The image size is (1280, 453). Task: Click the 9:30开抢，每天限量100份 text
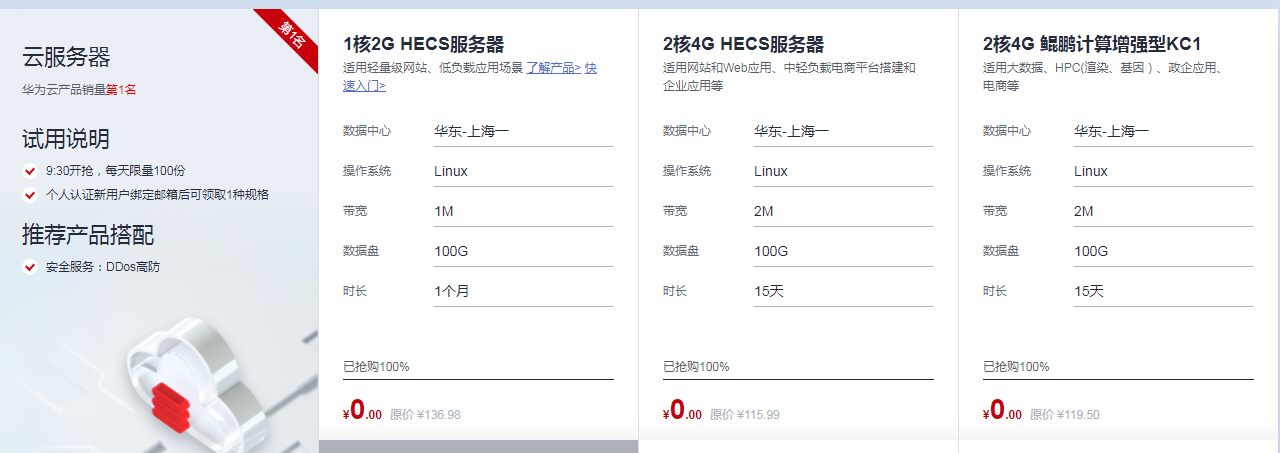tap(116, 171)
